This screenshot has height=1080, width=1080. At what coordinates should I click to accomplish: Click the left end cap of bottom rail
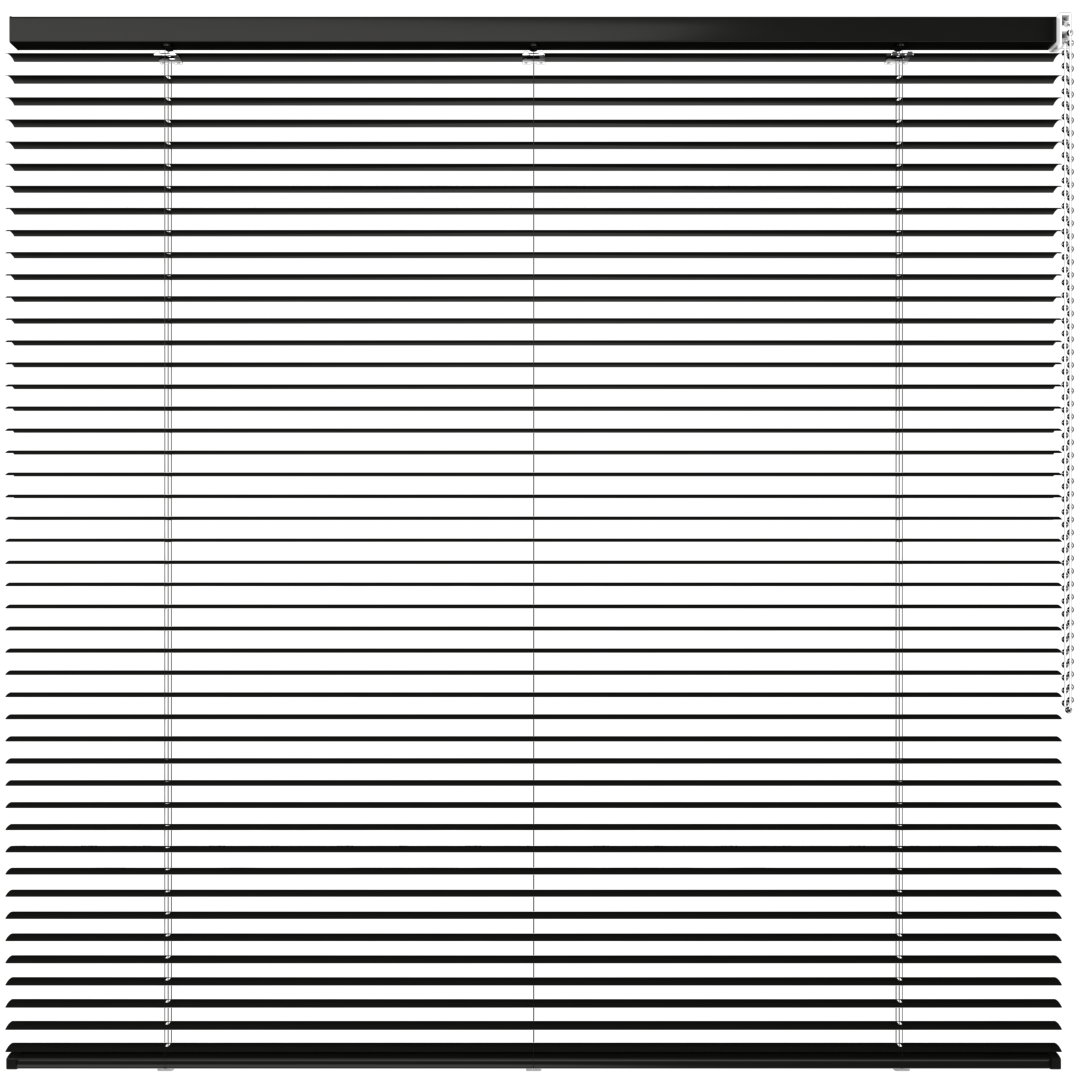[12, 1055]
